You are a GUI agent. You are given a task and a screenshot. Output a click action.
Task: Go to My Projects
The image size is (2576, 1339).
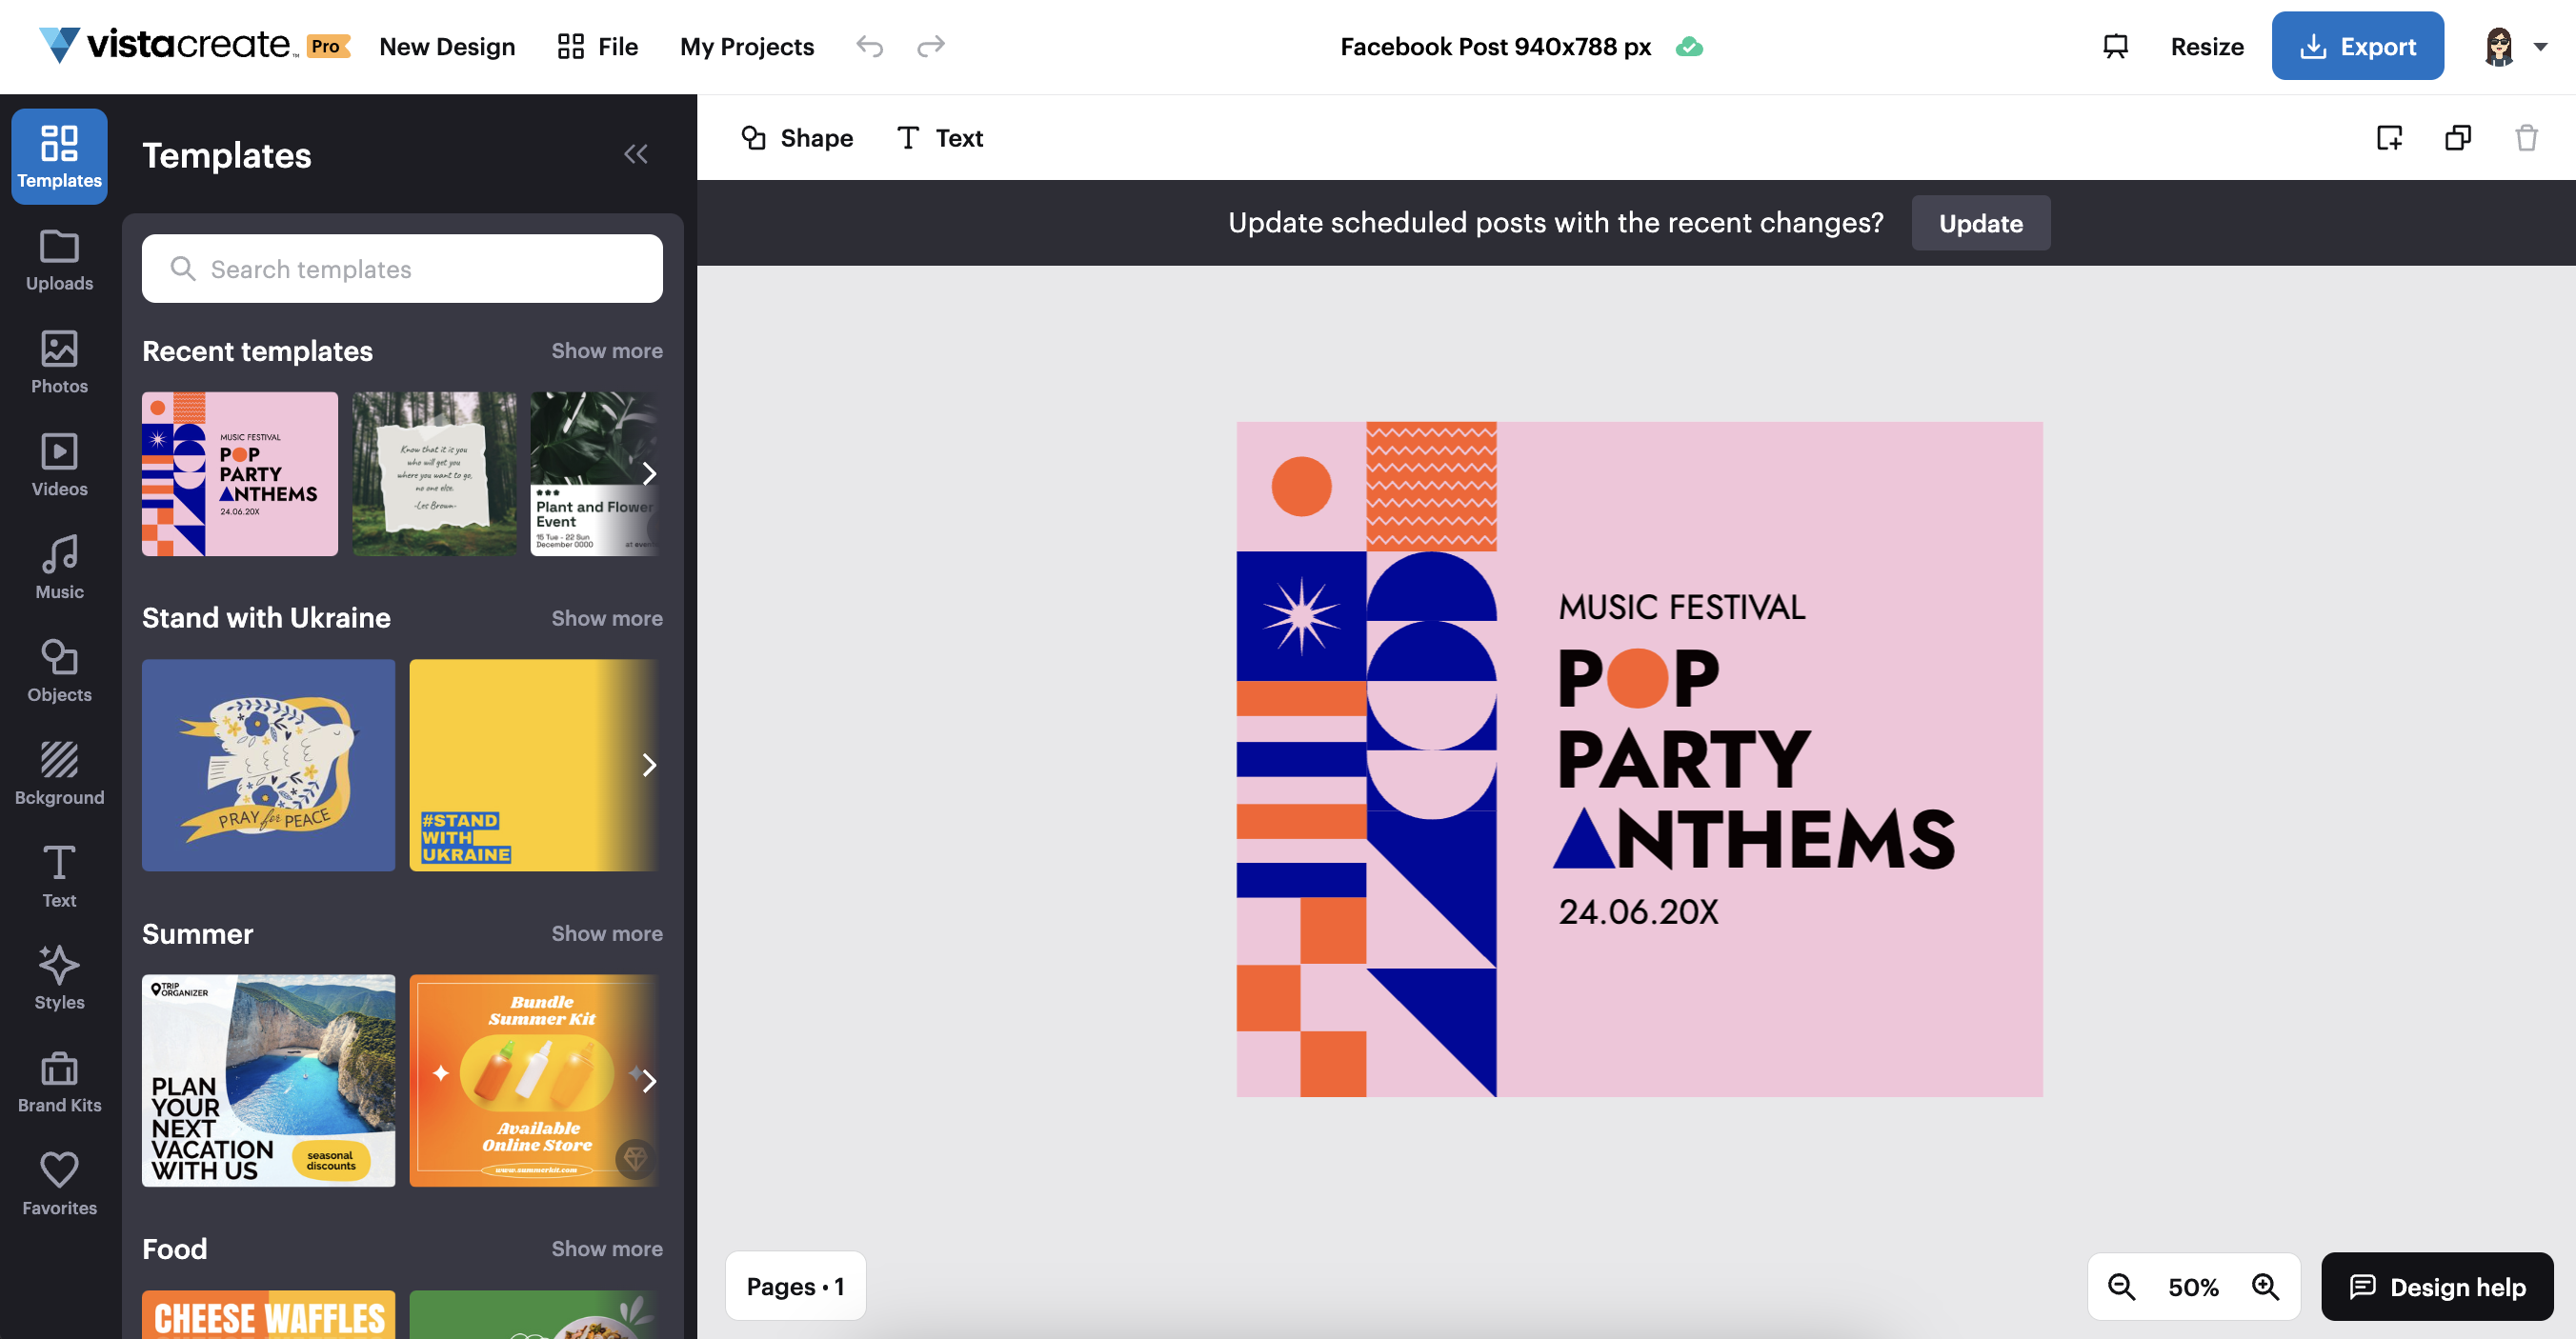point(746,46)
